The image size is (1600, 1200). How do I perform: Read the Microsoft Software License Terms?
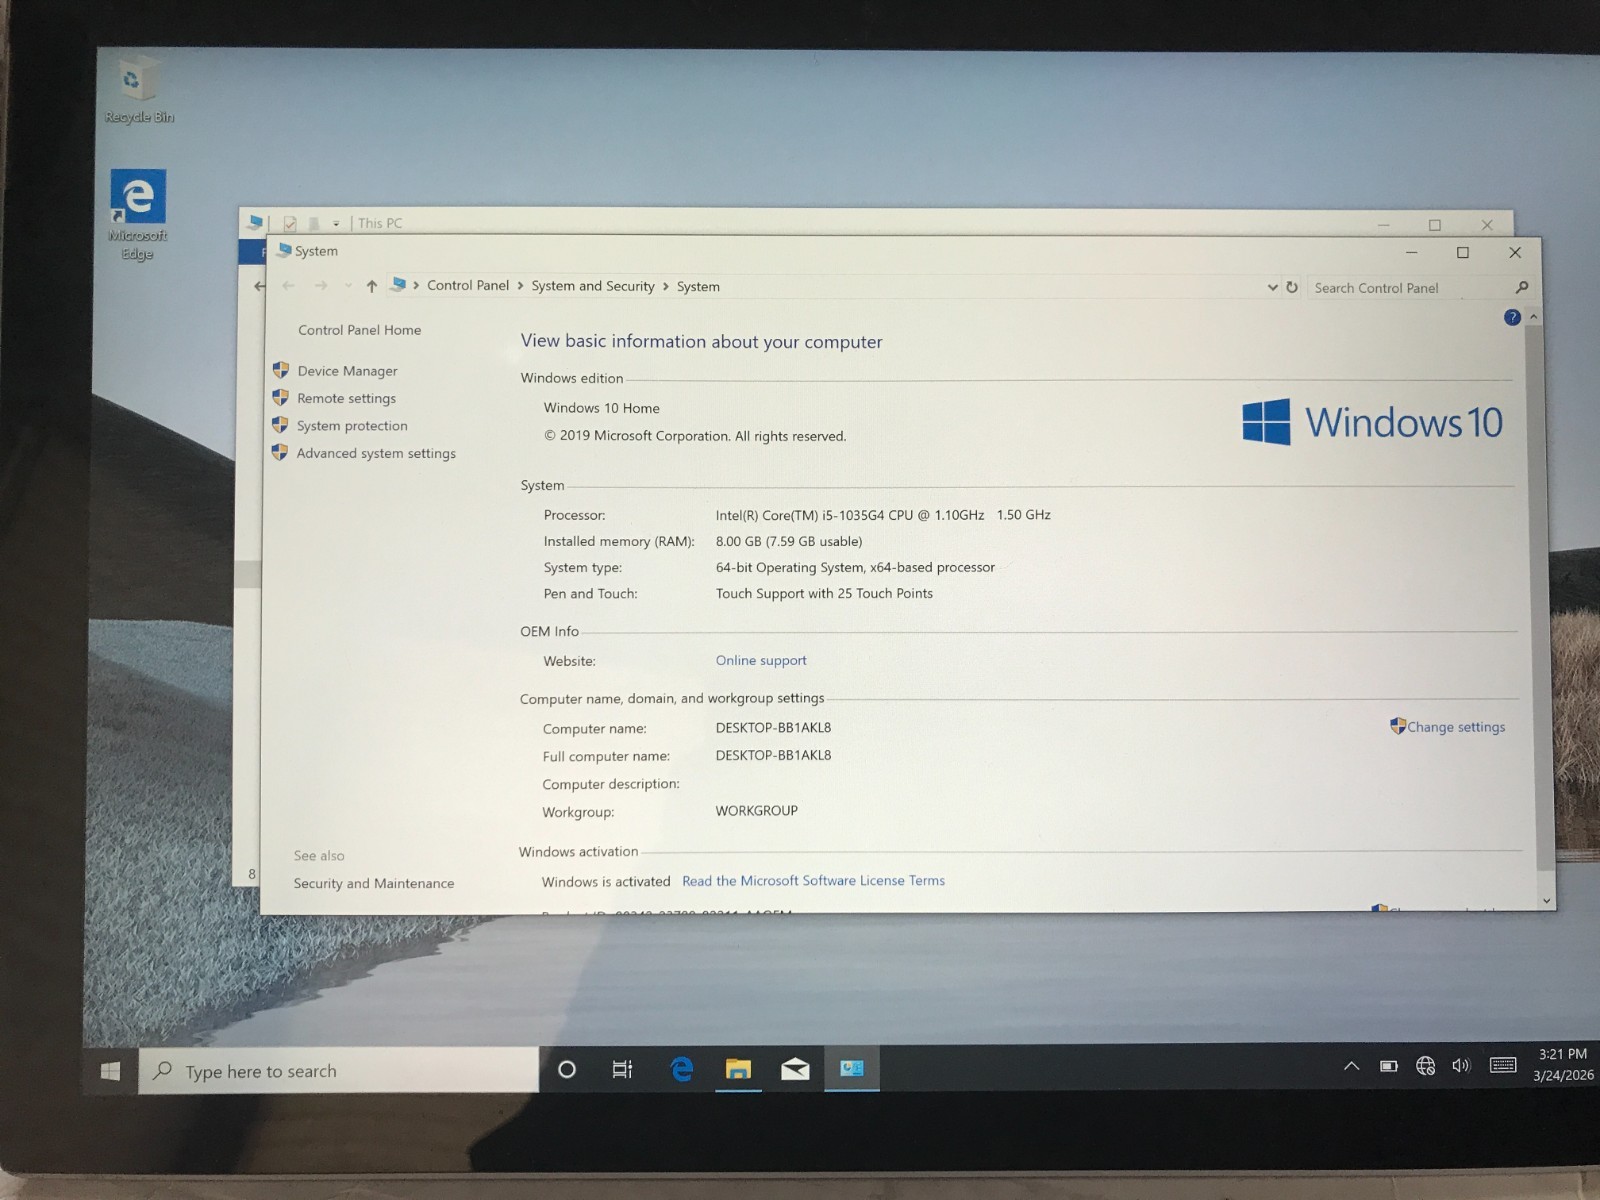click(813, 881)
